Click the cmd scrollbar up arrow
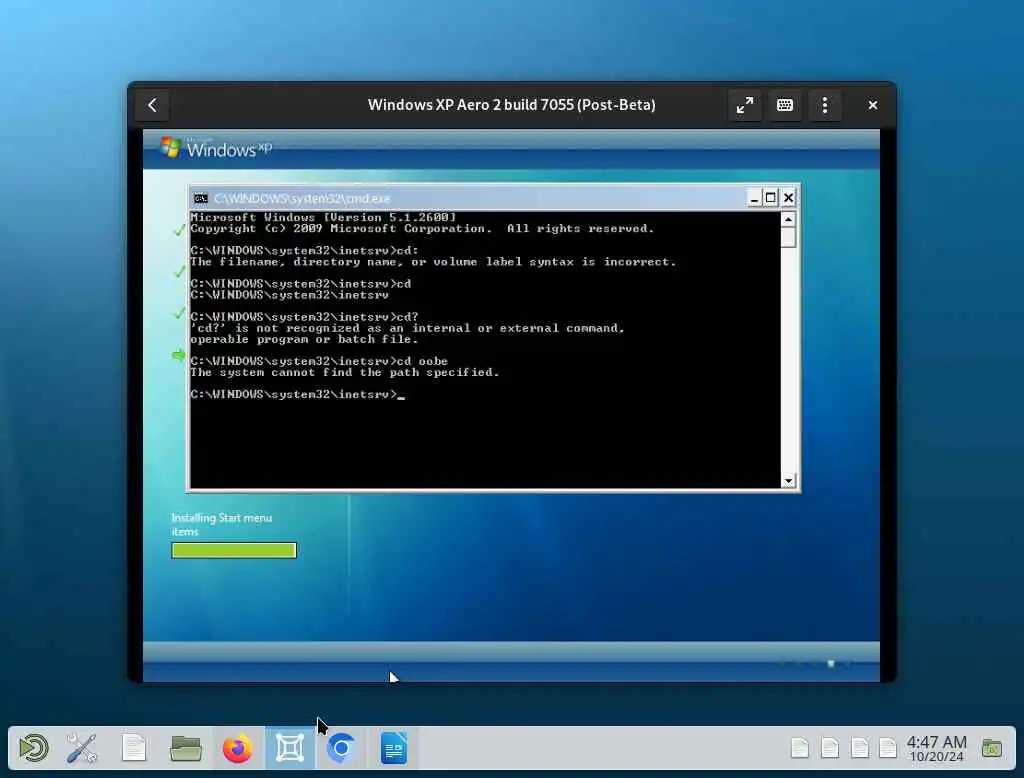Screen dimensions: 1024x778 [x=788, y=219]
